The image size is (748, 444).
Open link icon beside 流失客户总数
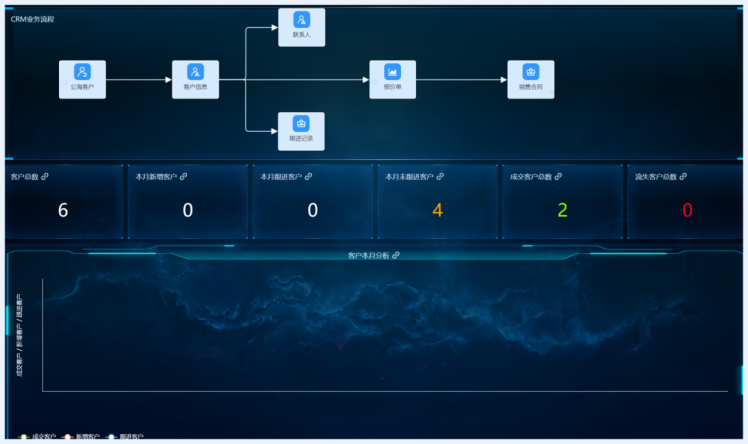[683, 177]
